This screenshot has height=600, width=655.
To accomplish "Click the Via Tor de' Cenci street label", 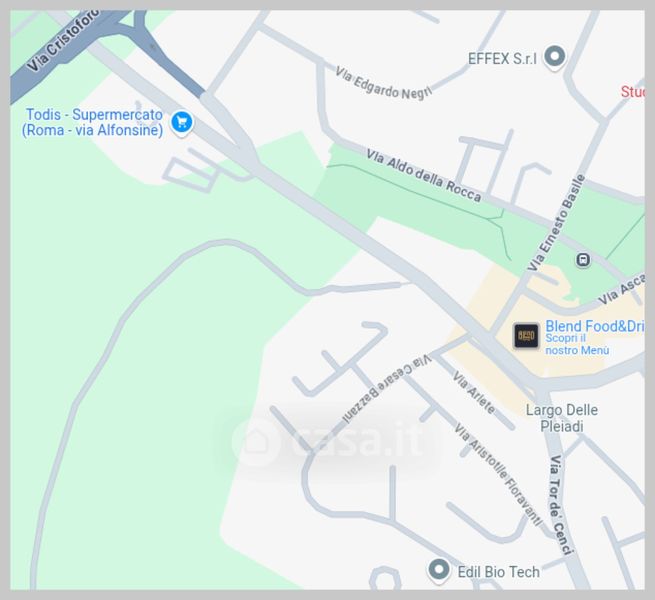I will pos(559,505).
